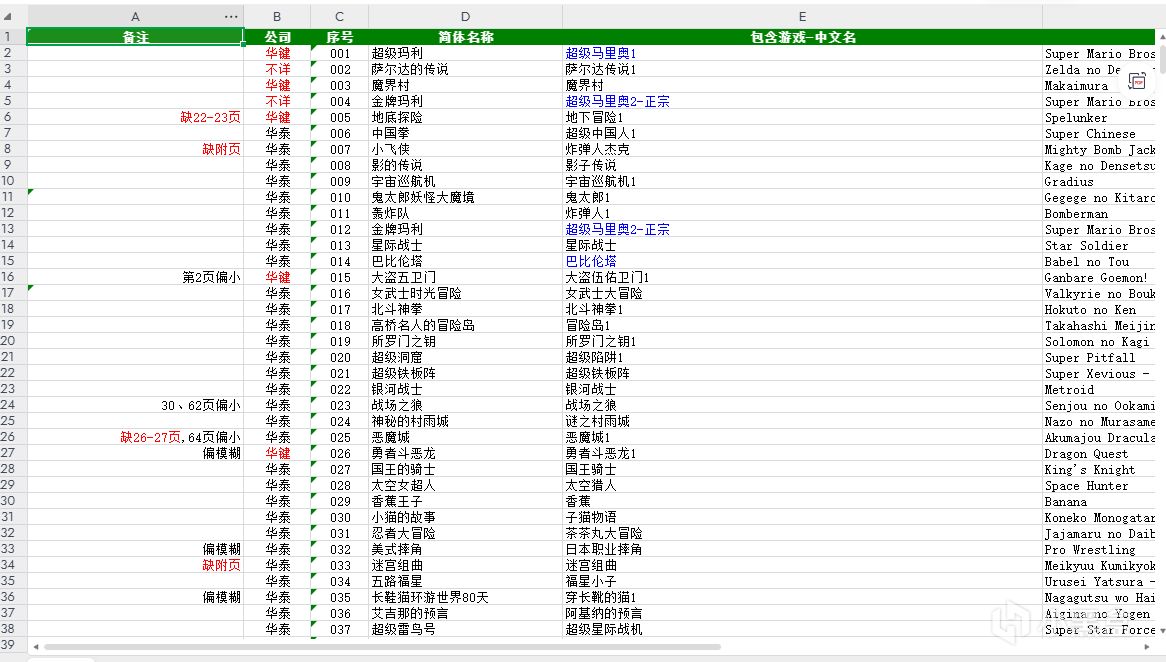Open the 超级马里奥2-正宗 link in row 13

(617, 229)
